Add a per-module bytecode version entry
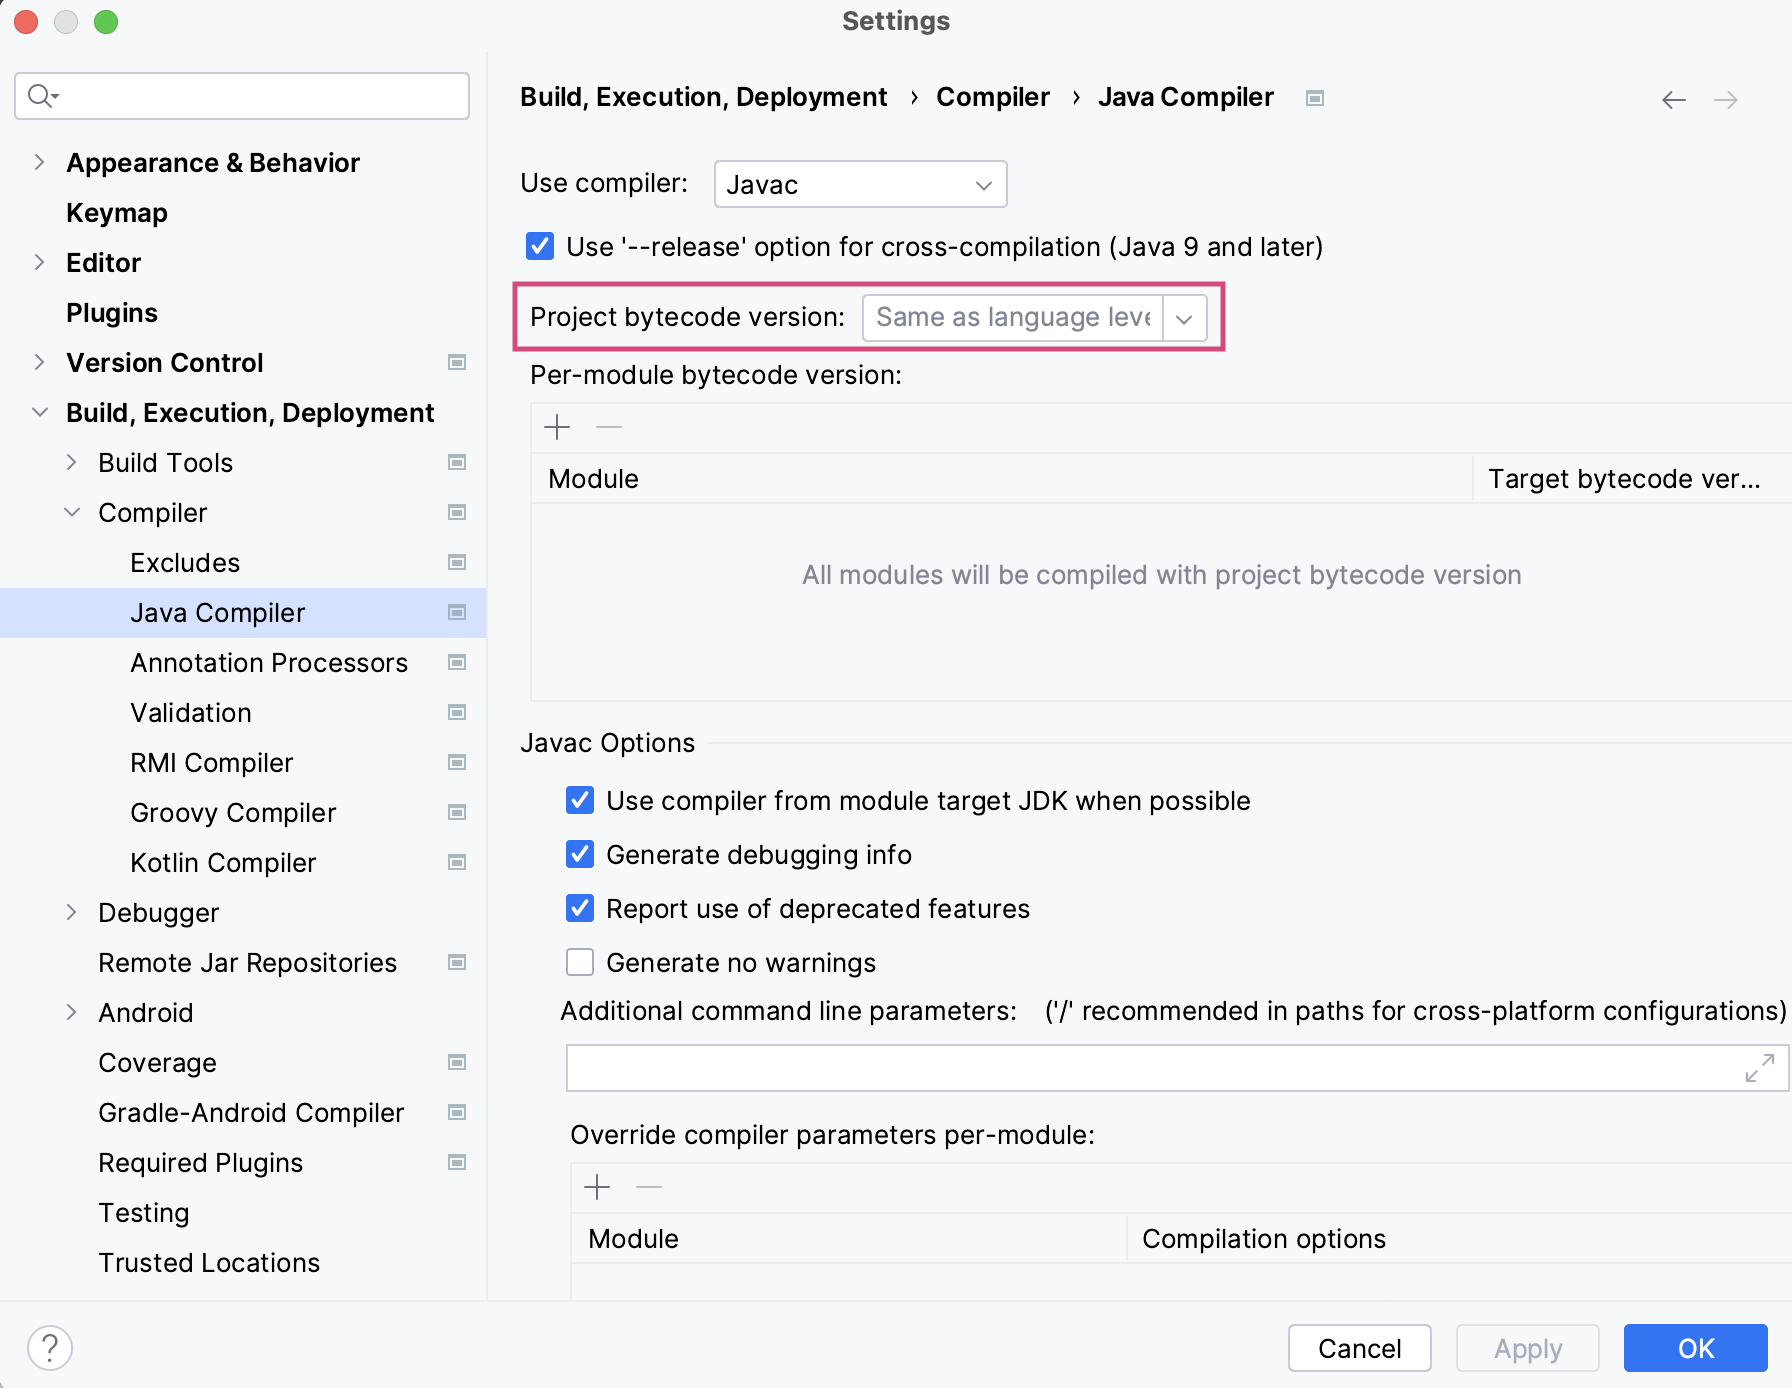Screen dimensions: 1792x1388 coord(557,428)
